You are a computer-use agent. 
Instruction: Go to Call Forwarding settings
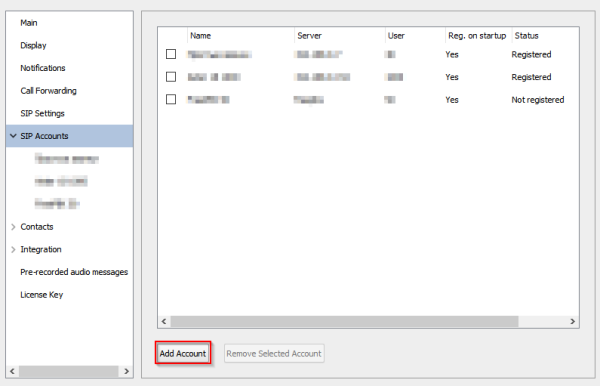point(49,91)
